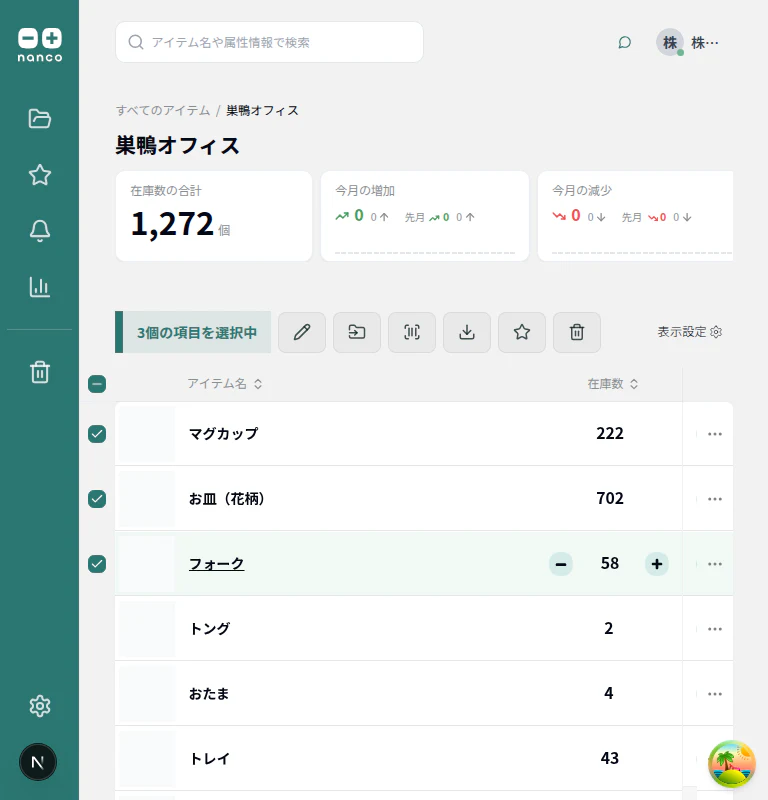Open trash icon in sidebar

point(40,372)
